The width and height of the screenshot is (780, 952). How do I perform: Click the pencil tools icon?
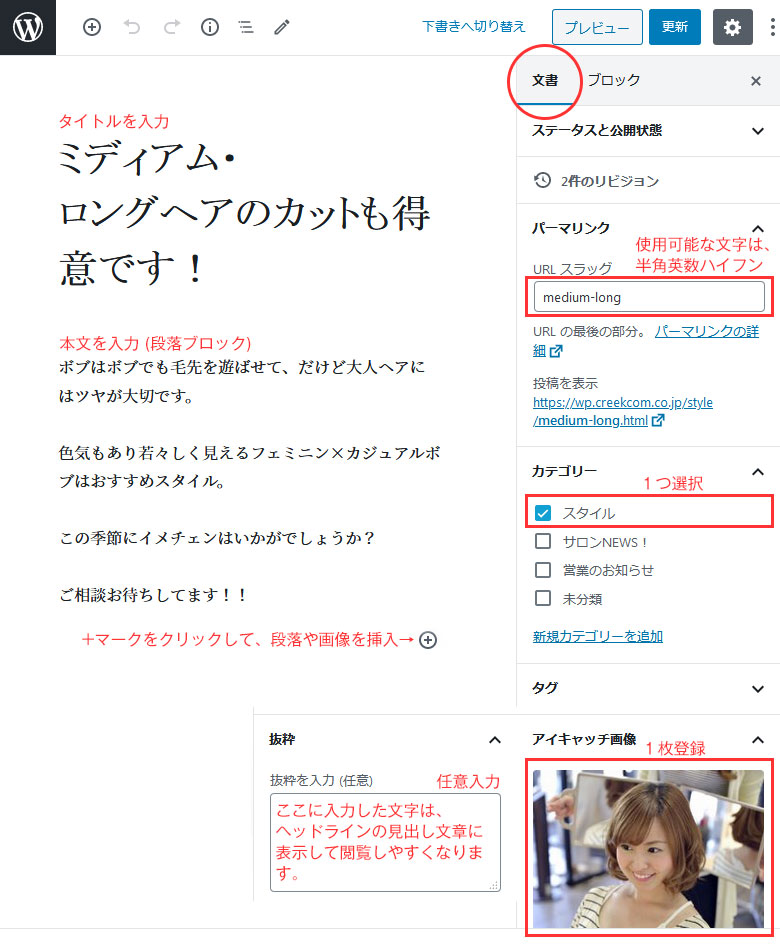coord(282,27)
